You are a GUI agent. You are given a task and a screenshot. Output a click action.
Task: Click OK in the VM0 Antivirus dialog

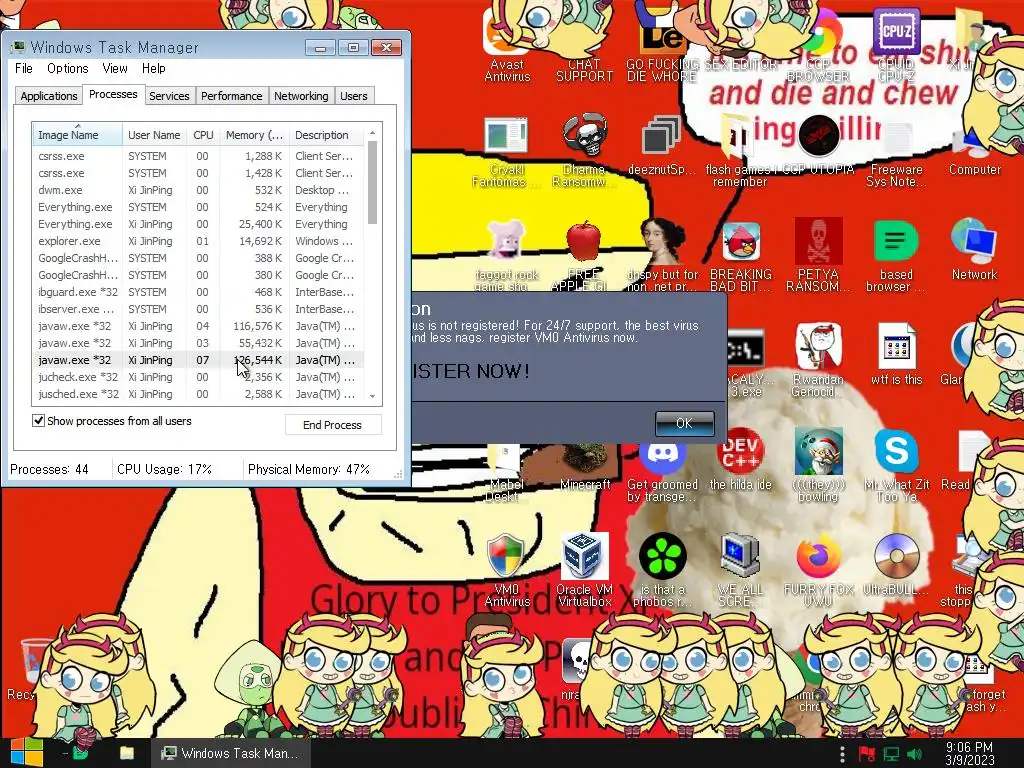(684, 423)
